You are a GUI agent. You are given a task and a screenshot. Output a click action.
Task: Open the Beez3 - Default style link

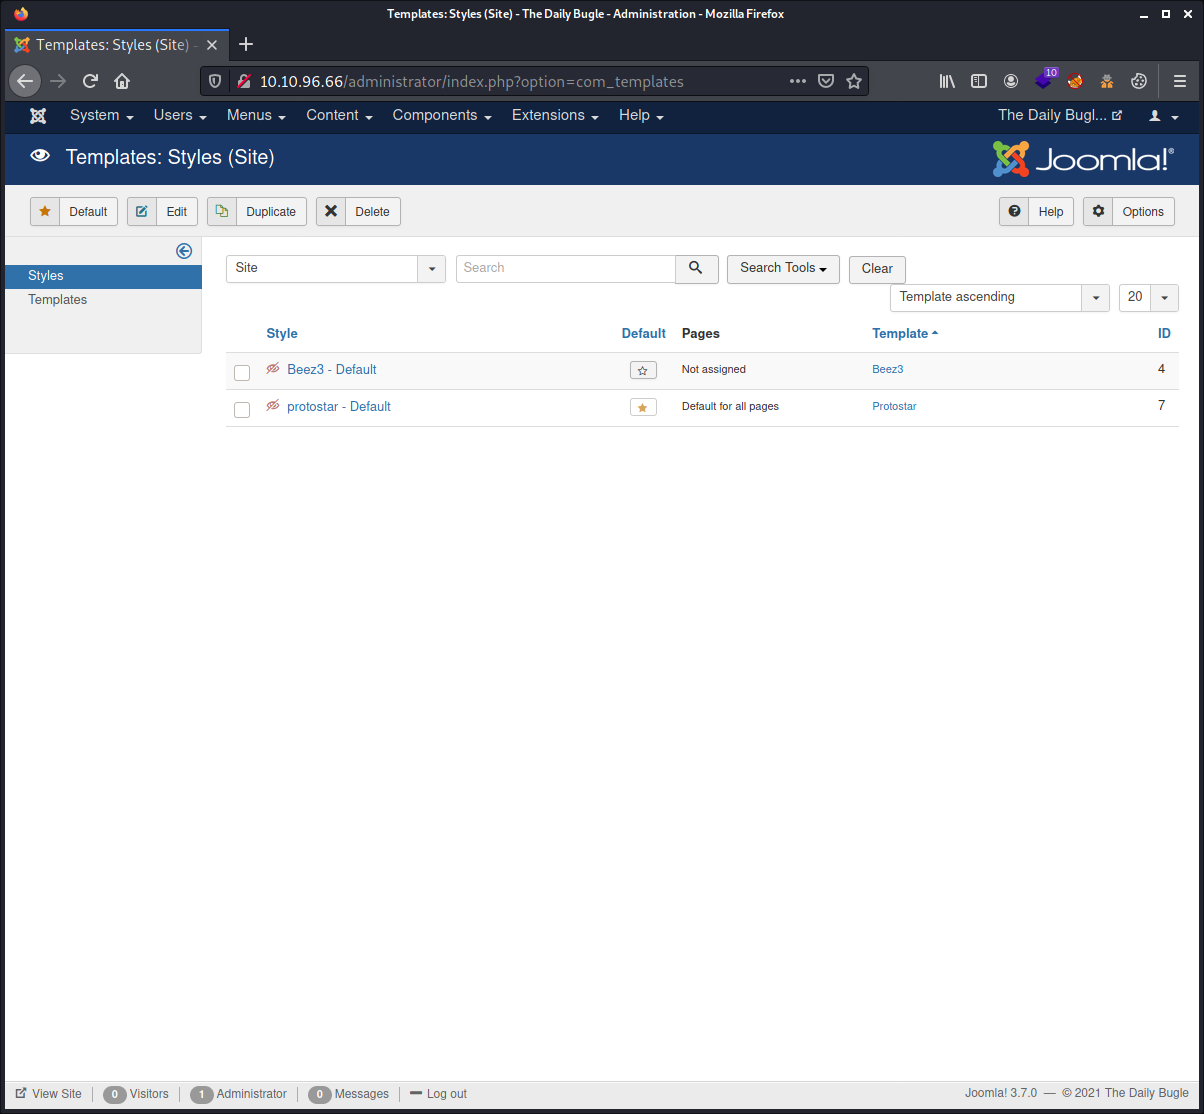tap(332, 370)
